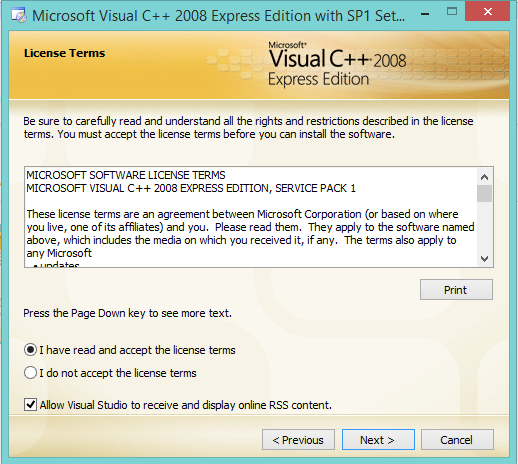
Task: Maximize the setup window
Action: [452, 12]
